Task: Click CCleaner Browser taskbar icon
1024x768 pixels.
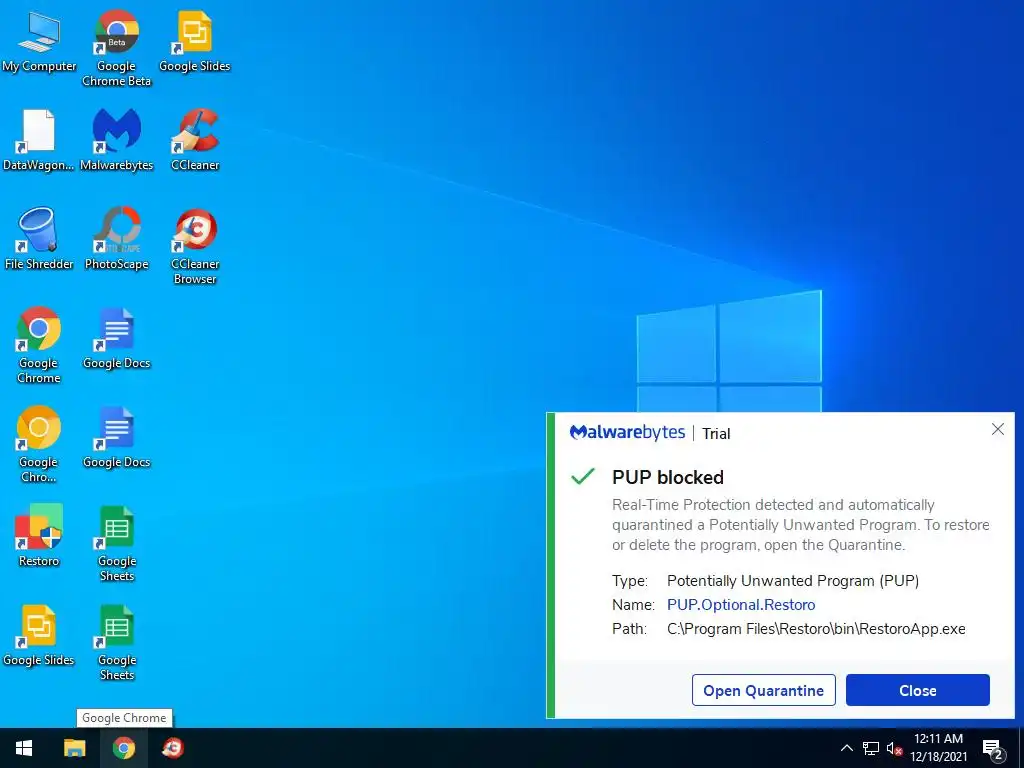Action: click(x=173, y=748)
